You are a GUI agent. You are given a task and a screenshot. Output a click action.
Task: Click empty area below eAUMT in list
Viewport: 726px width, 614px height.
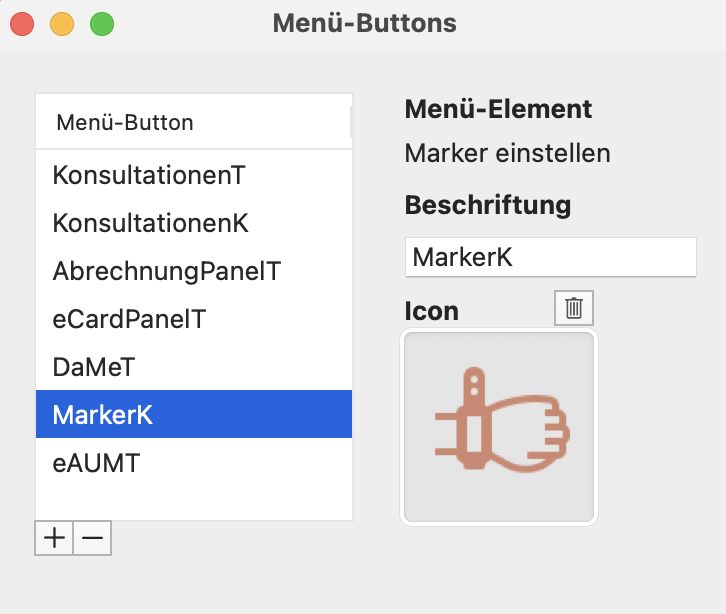(x=194, y=502)
